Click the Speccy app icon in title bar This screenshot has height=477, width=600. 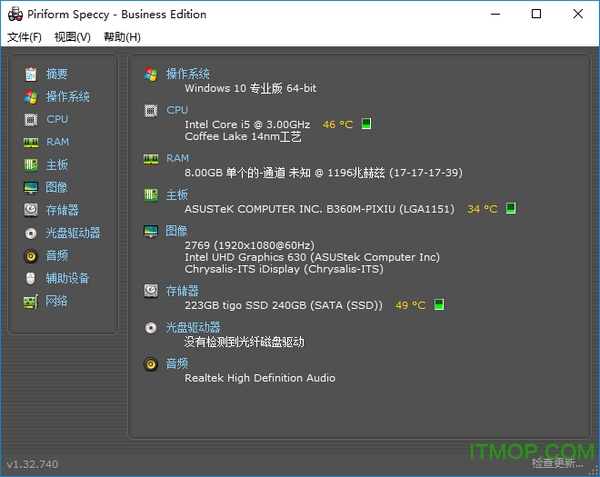tap(15, 14)
